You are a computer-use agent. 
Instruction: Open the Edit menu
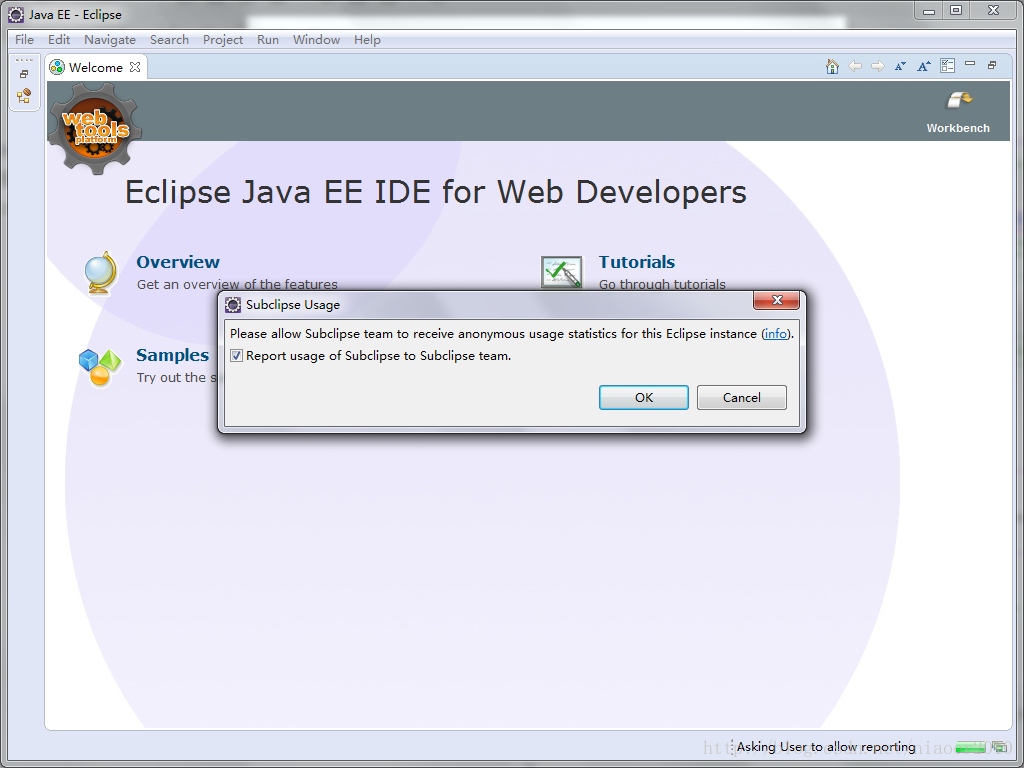click(59, 40)
